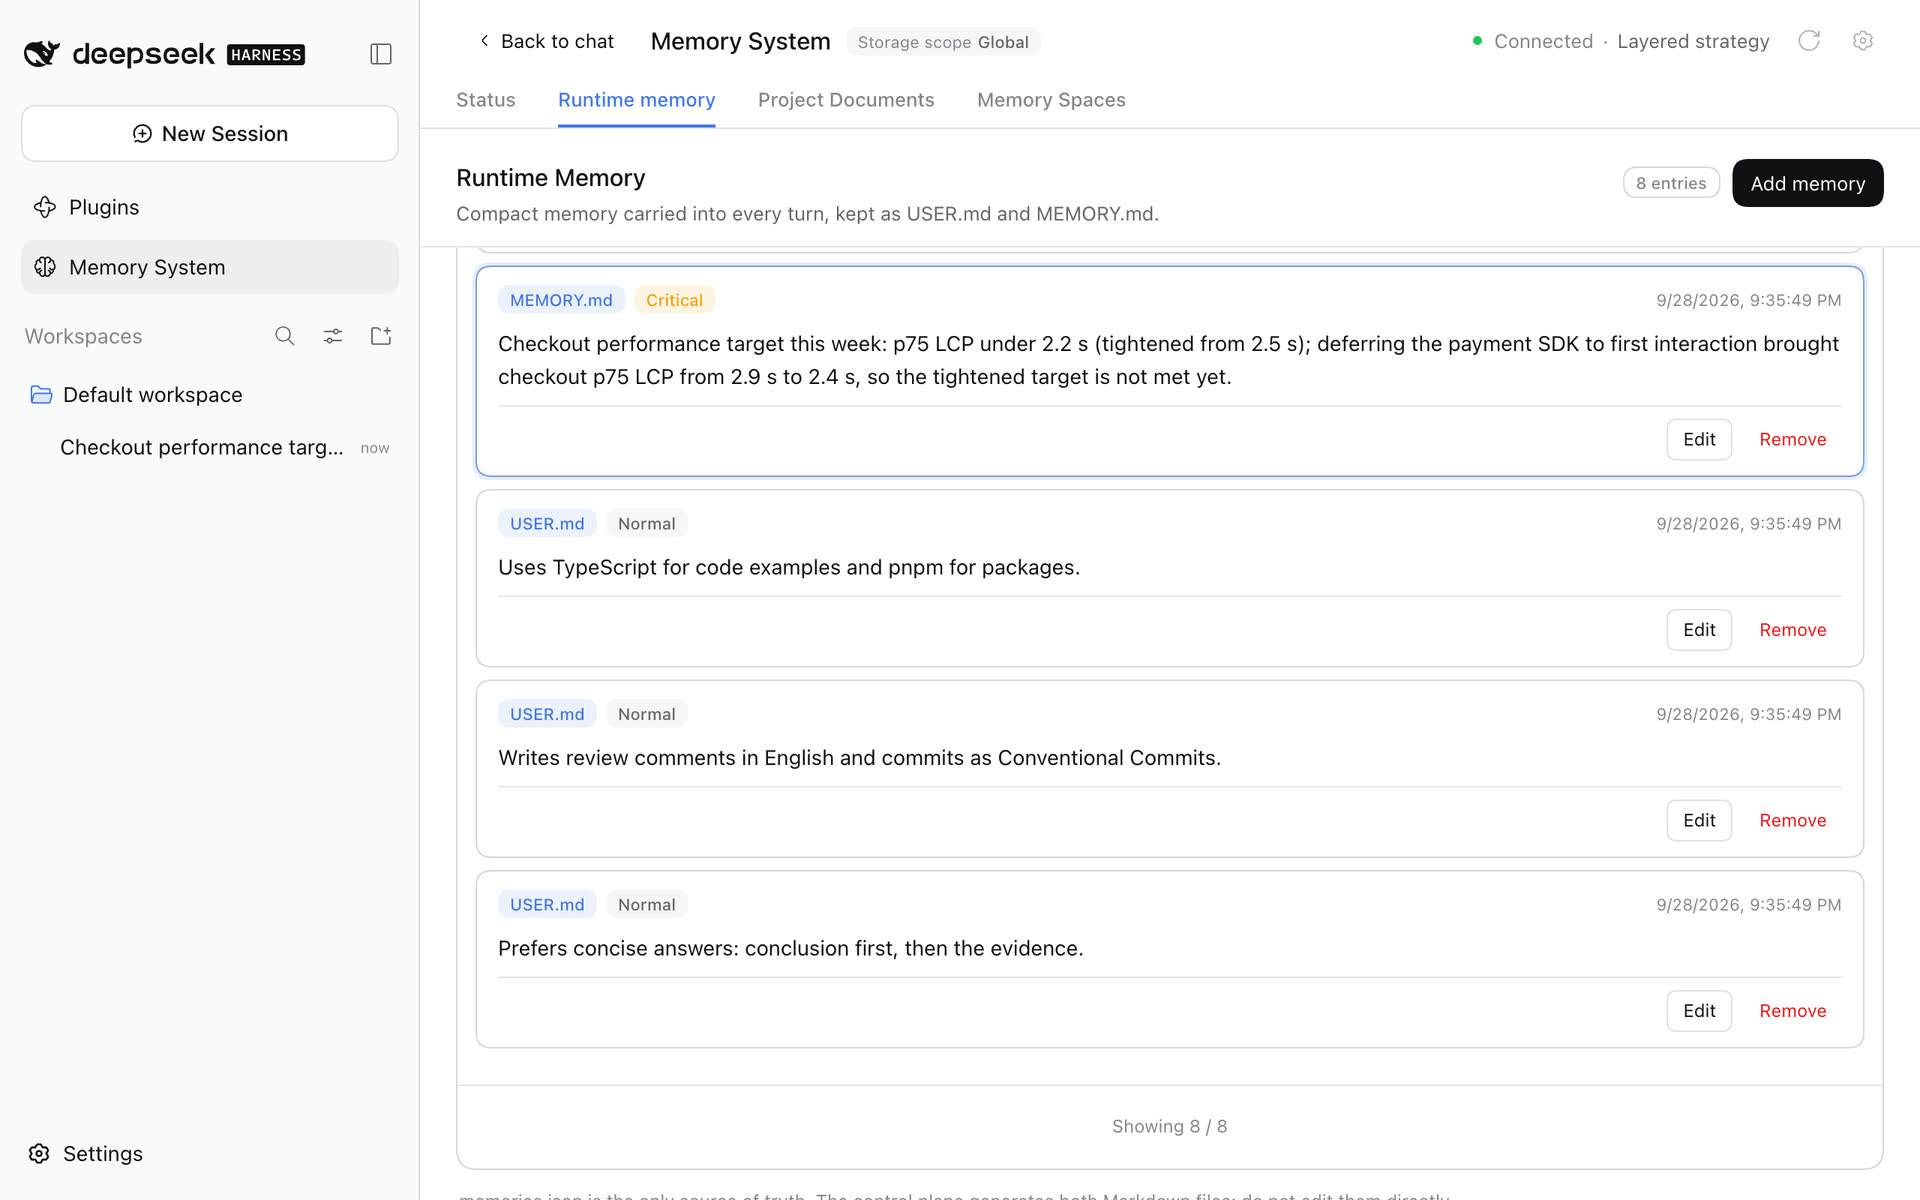Click Normal tag on Conventional Commits entry
This screenshot has height=1200, width=1920.
pyautogui.click(x=646, y=714)
